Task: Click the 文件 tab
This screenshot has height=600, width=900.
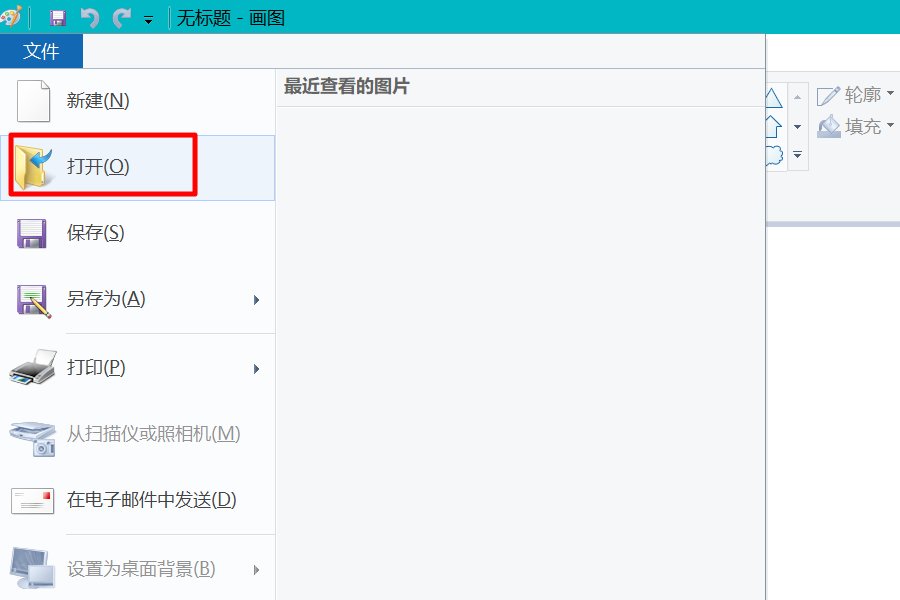Action: [x=41, y=51]
